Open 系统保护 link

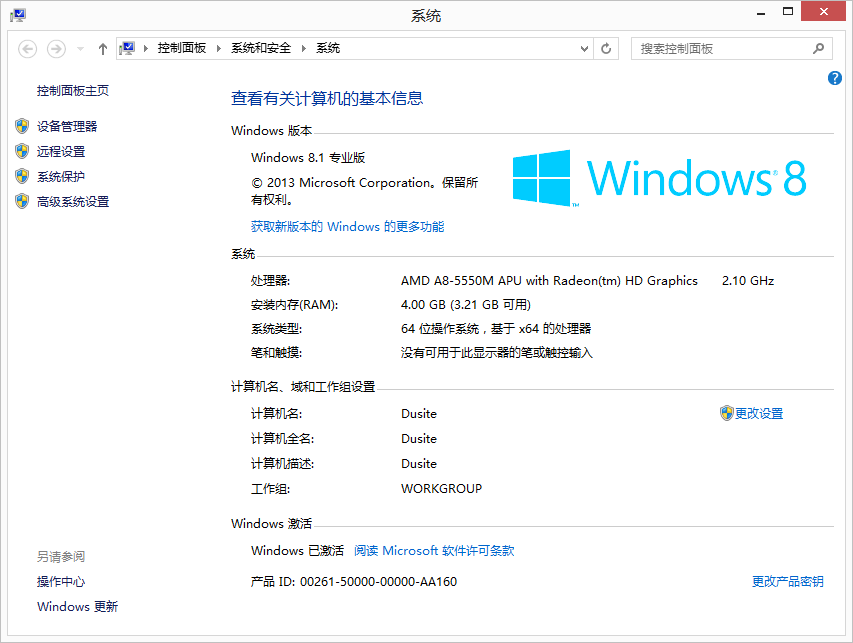click(61, 176)
